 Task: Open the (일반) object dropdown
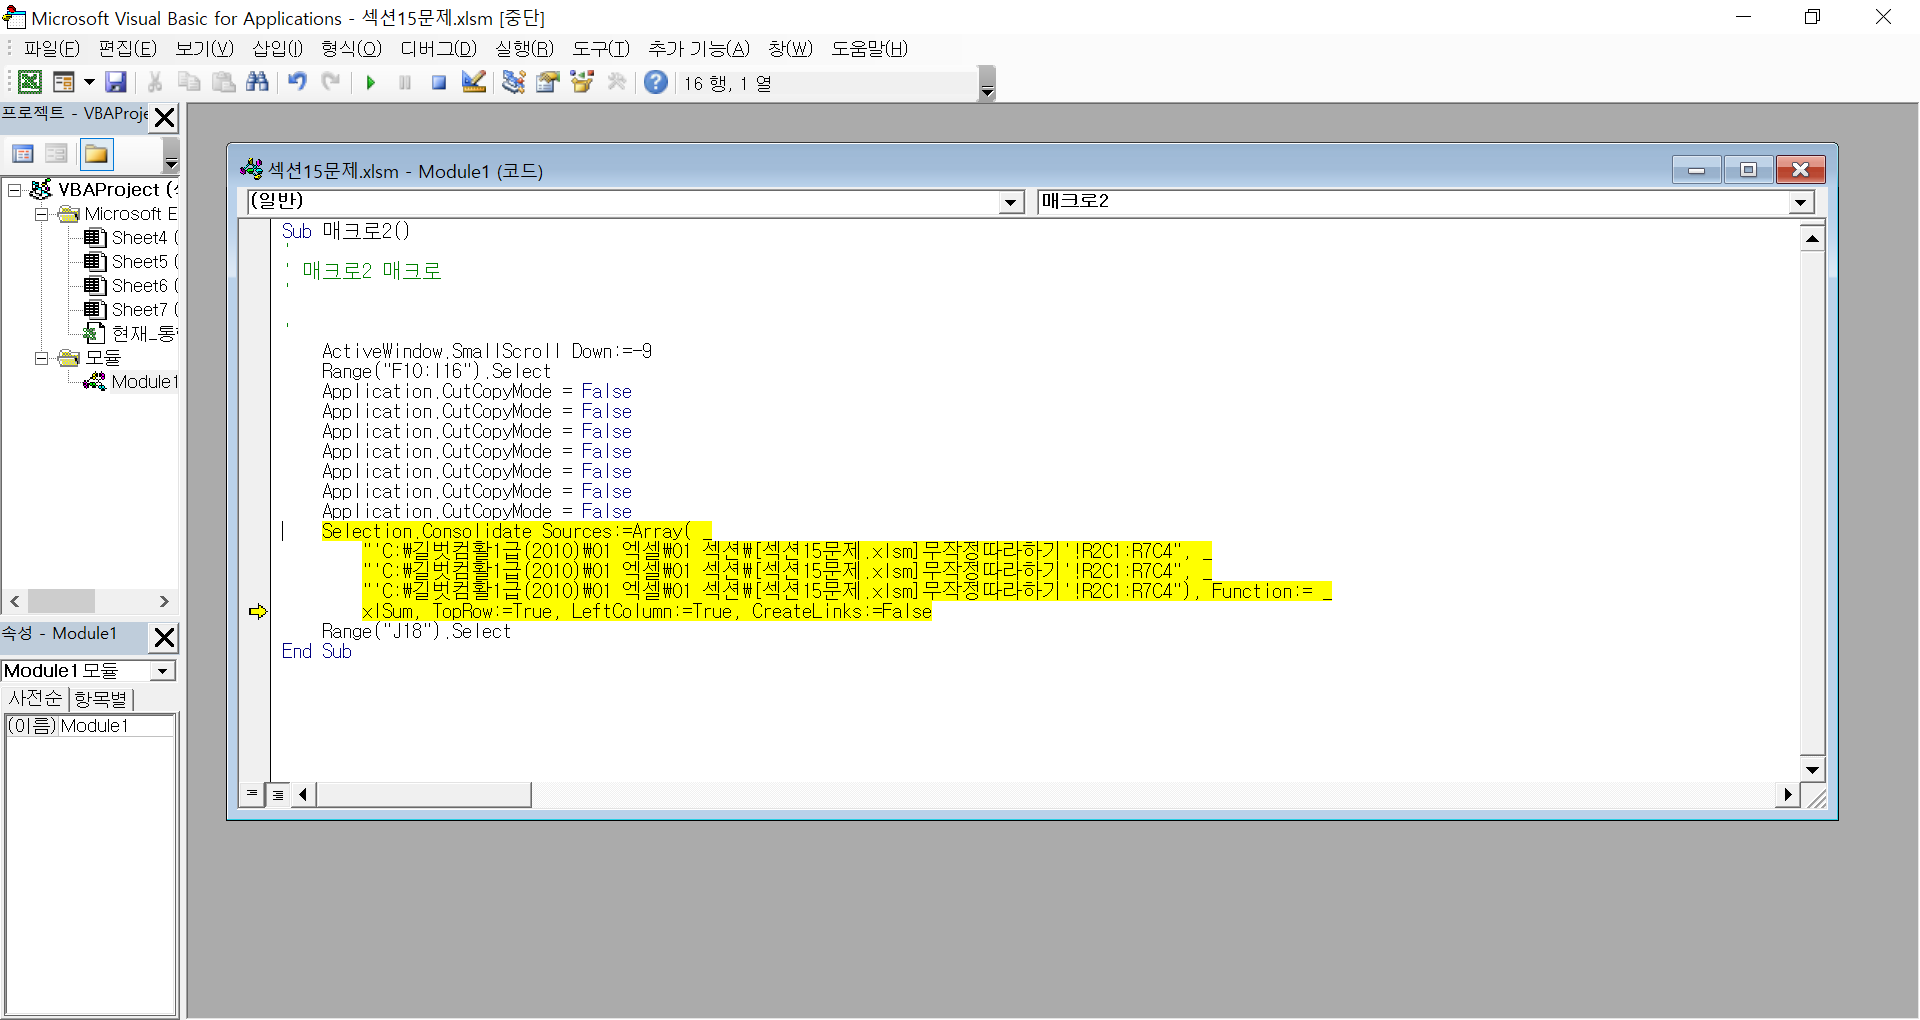1011,202
